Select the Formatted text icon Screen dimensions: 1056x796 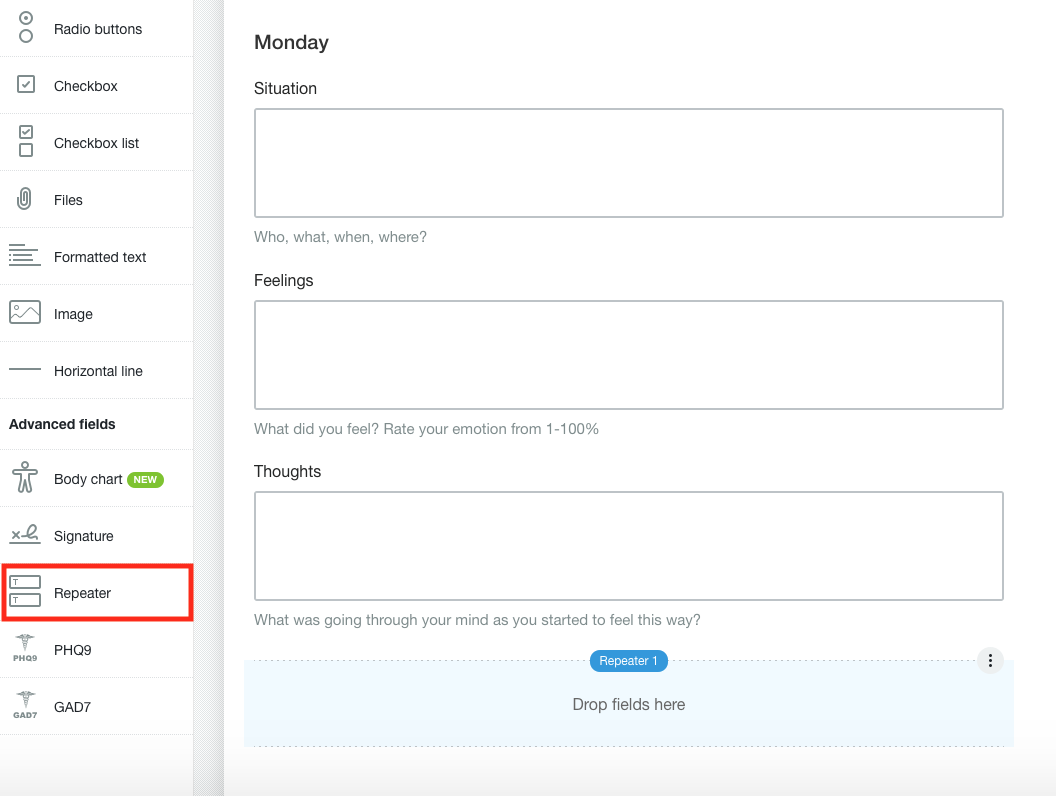[24, 256]
